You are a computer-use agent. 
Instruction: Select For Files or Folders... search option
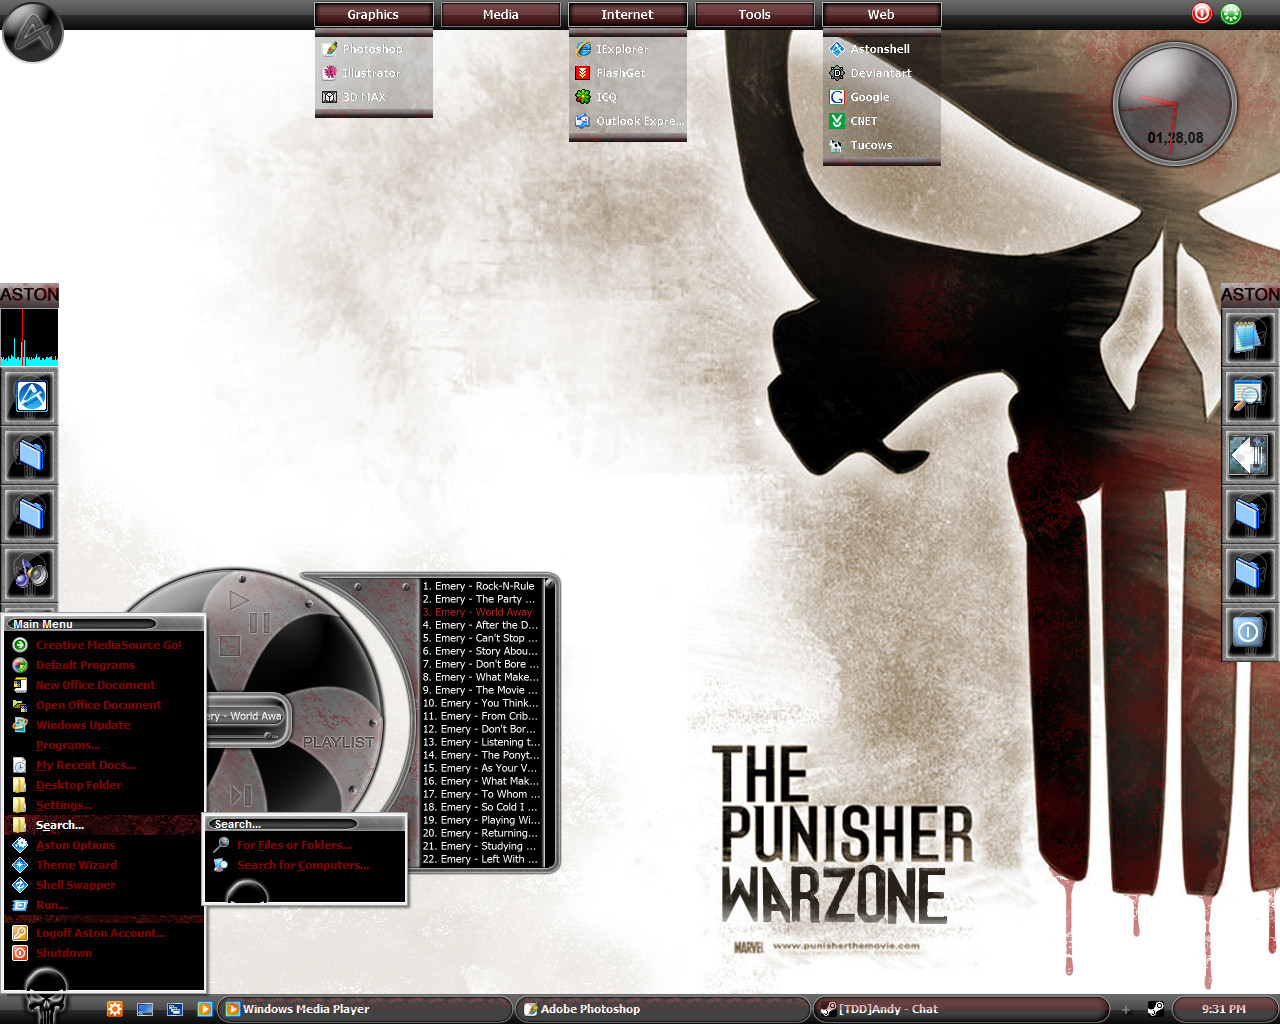tap(306, 845)
